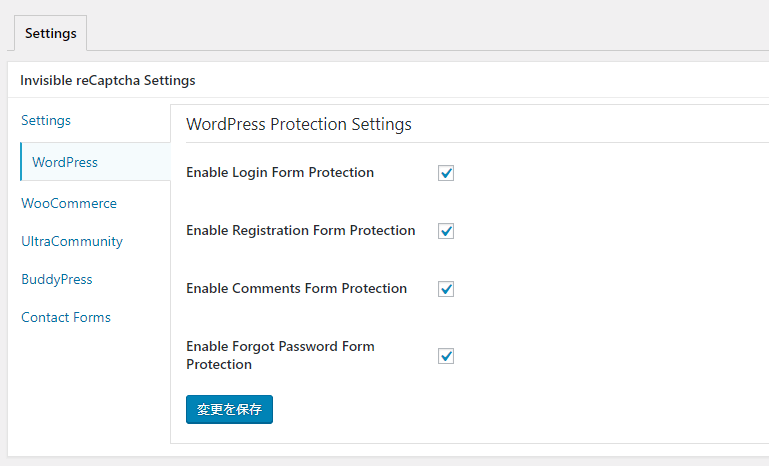Disable the Login Form Protection checkbox
This screenshot has width=769, height=466.
pos(446,173)
